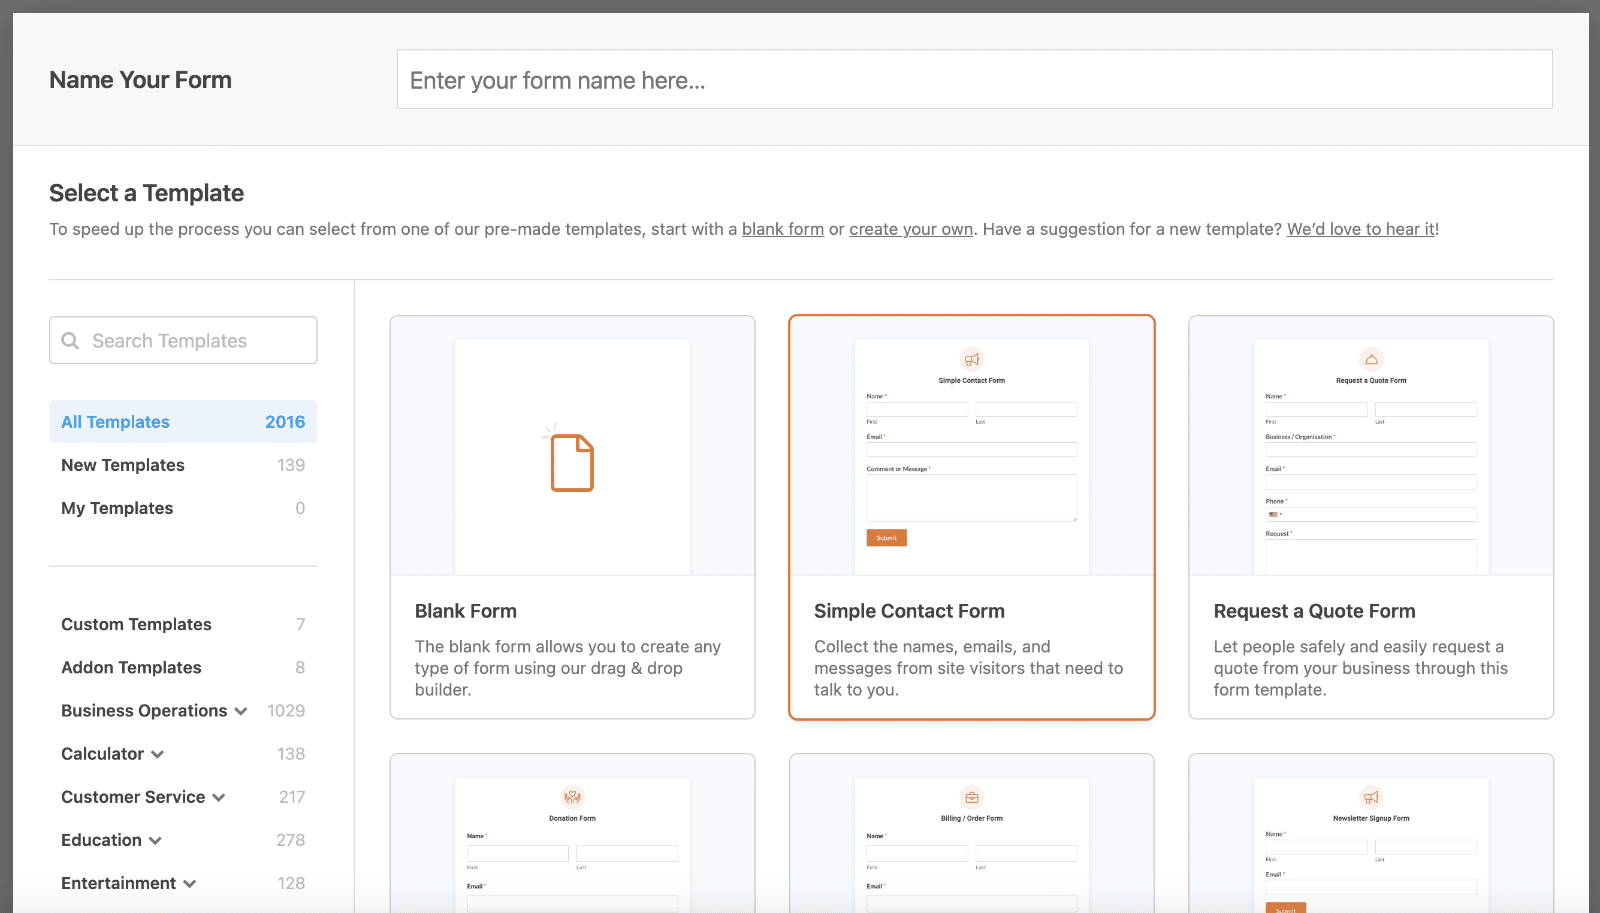Switch to New Templates
This screenshot has width=1600, height=913.
point(122,464)
